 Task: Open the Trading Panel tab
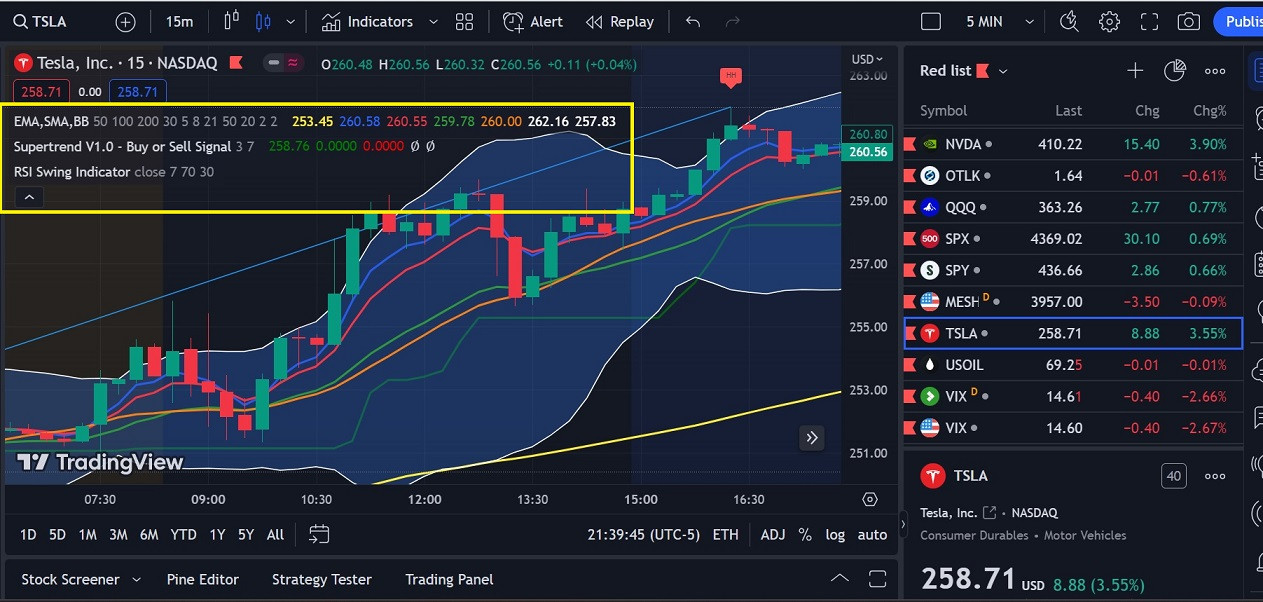449,579
